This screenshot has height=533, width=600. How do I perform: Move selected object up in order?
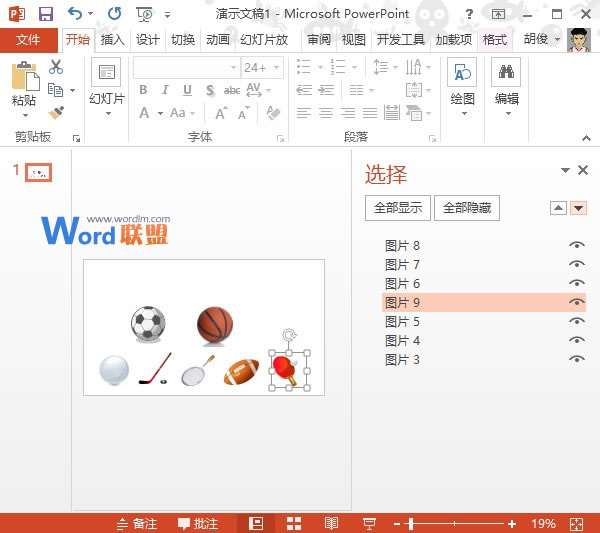coord(558,208)
